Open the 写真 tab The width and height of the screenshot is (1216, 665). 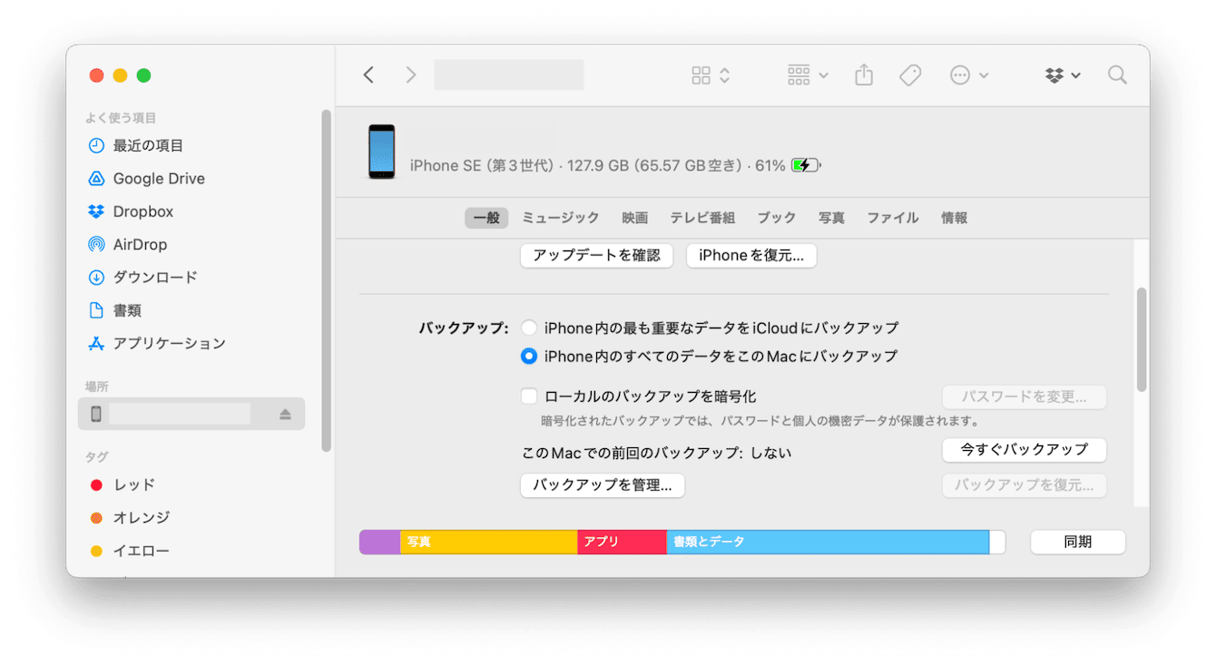click(831, 217)
